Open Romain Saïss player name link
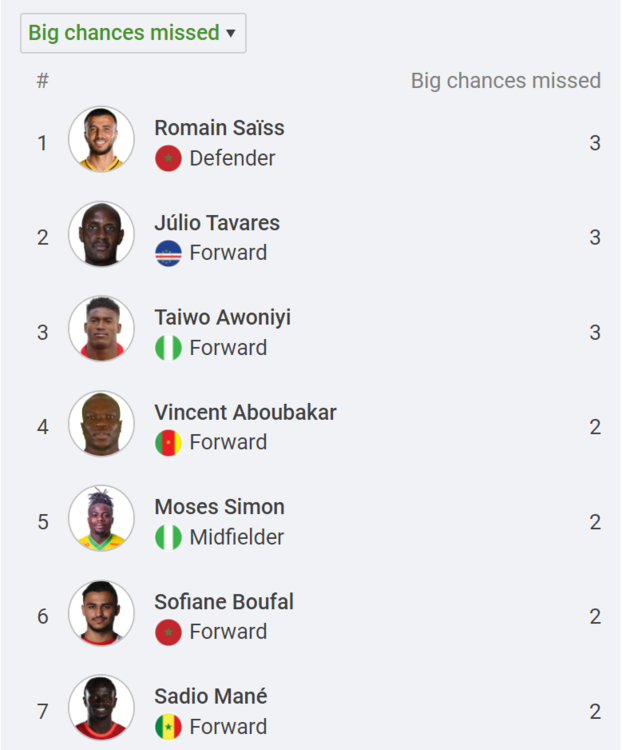 219,128
